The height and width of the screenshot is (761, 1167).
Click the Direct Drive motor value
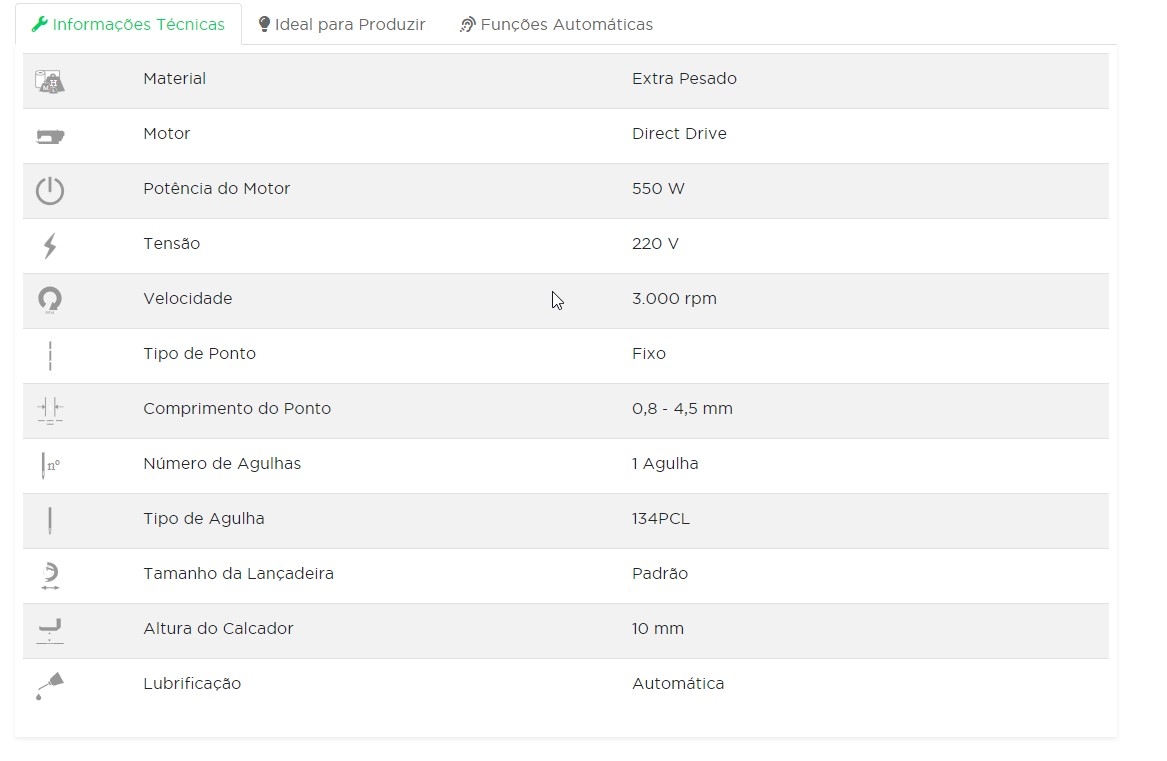pyautogui.click(x=679, y=134)
